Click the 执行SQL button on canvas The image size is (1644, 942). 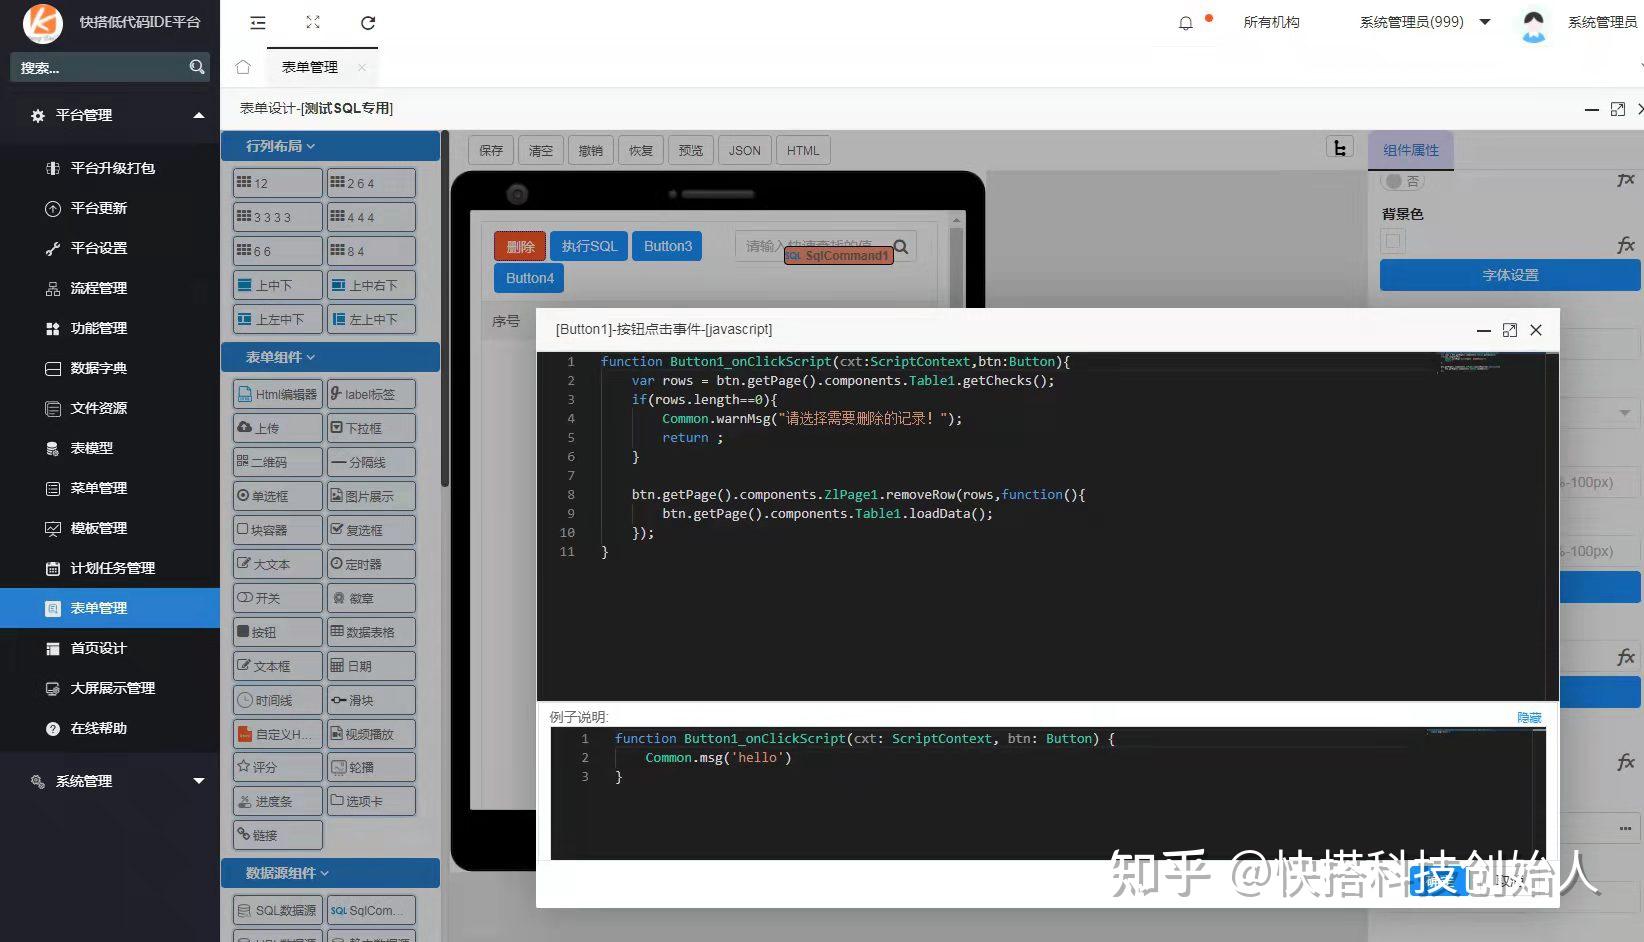589,246
